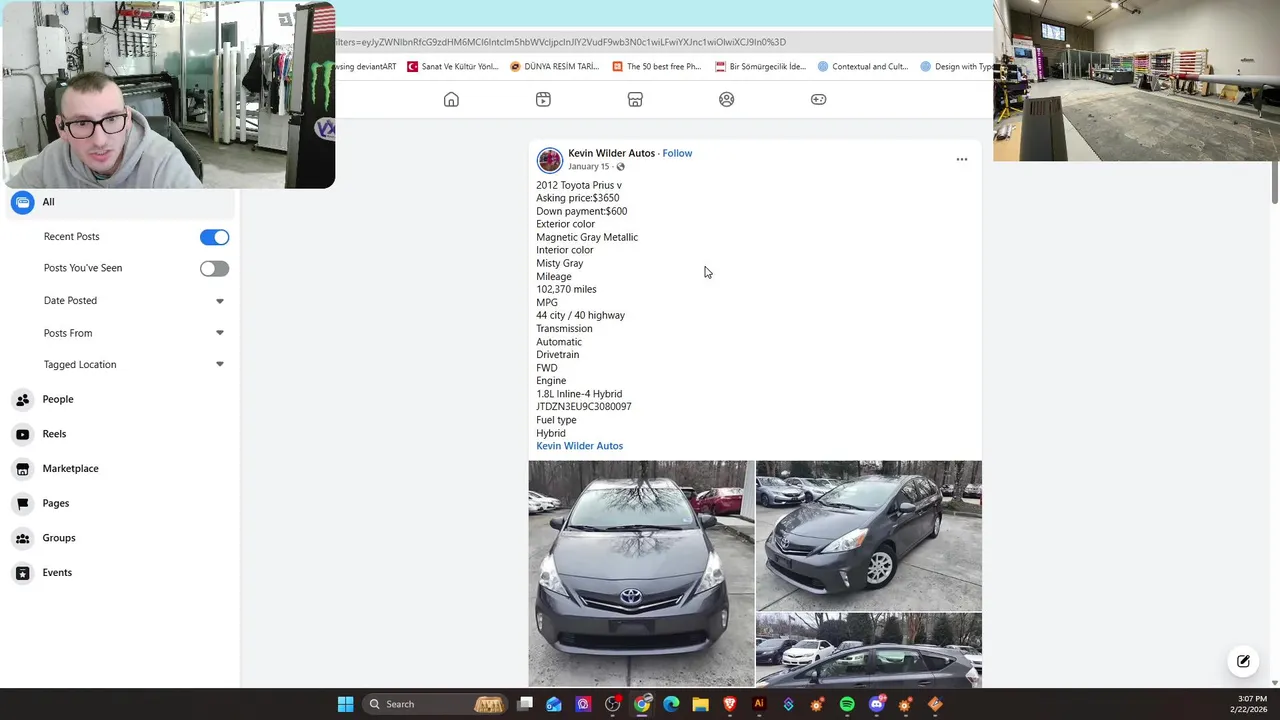Open Microsoft Edge from the taskbar

click(x=671, y=704)
